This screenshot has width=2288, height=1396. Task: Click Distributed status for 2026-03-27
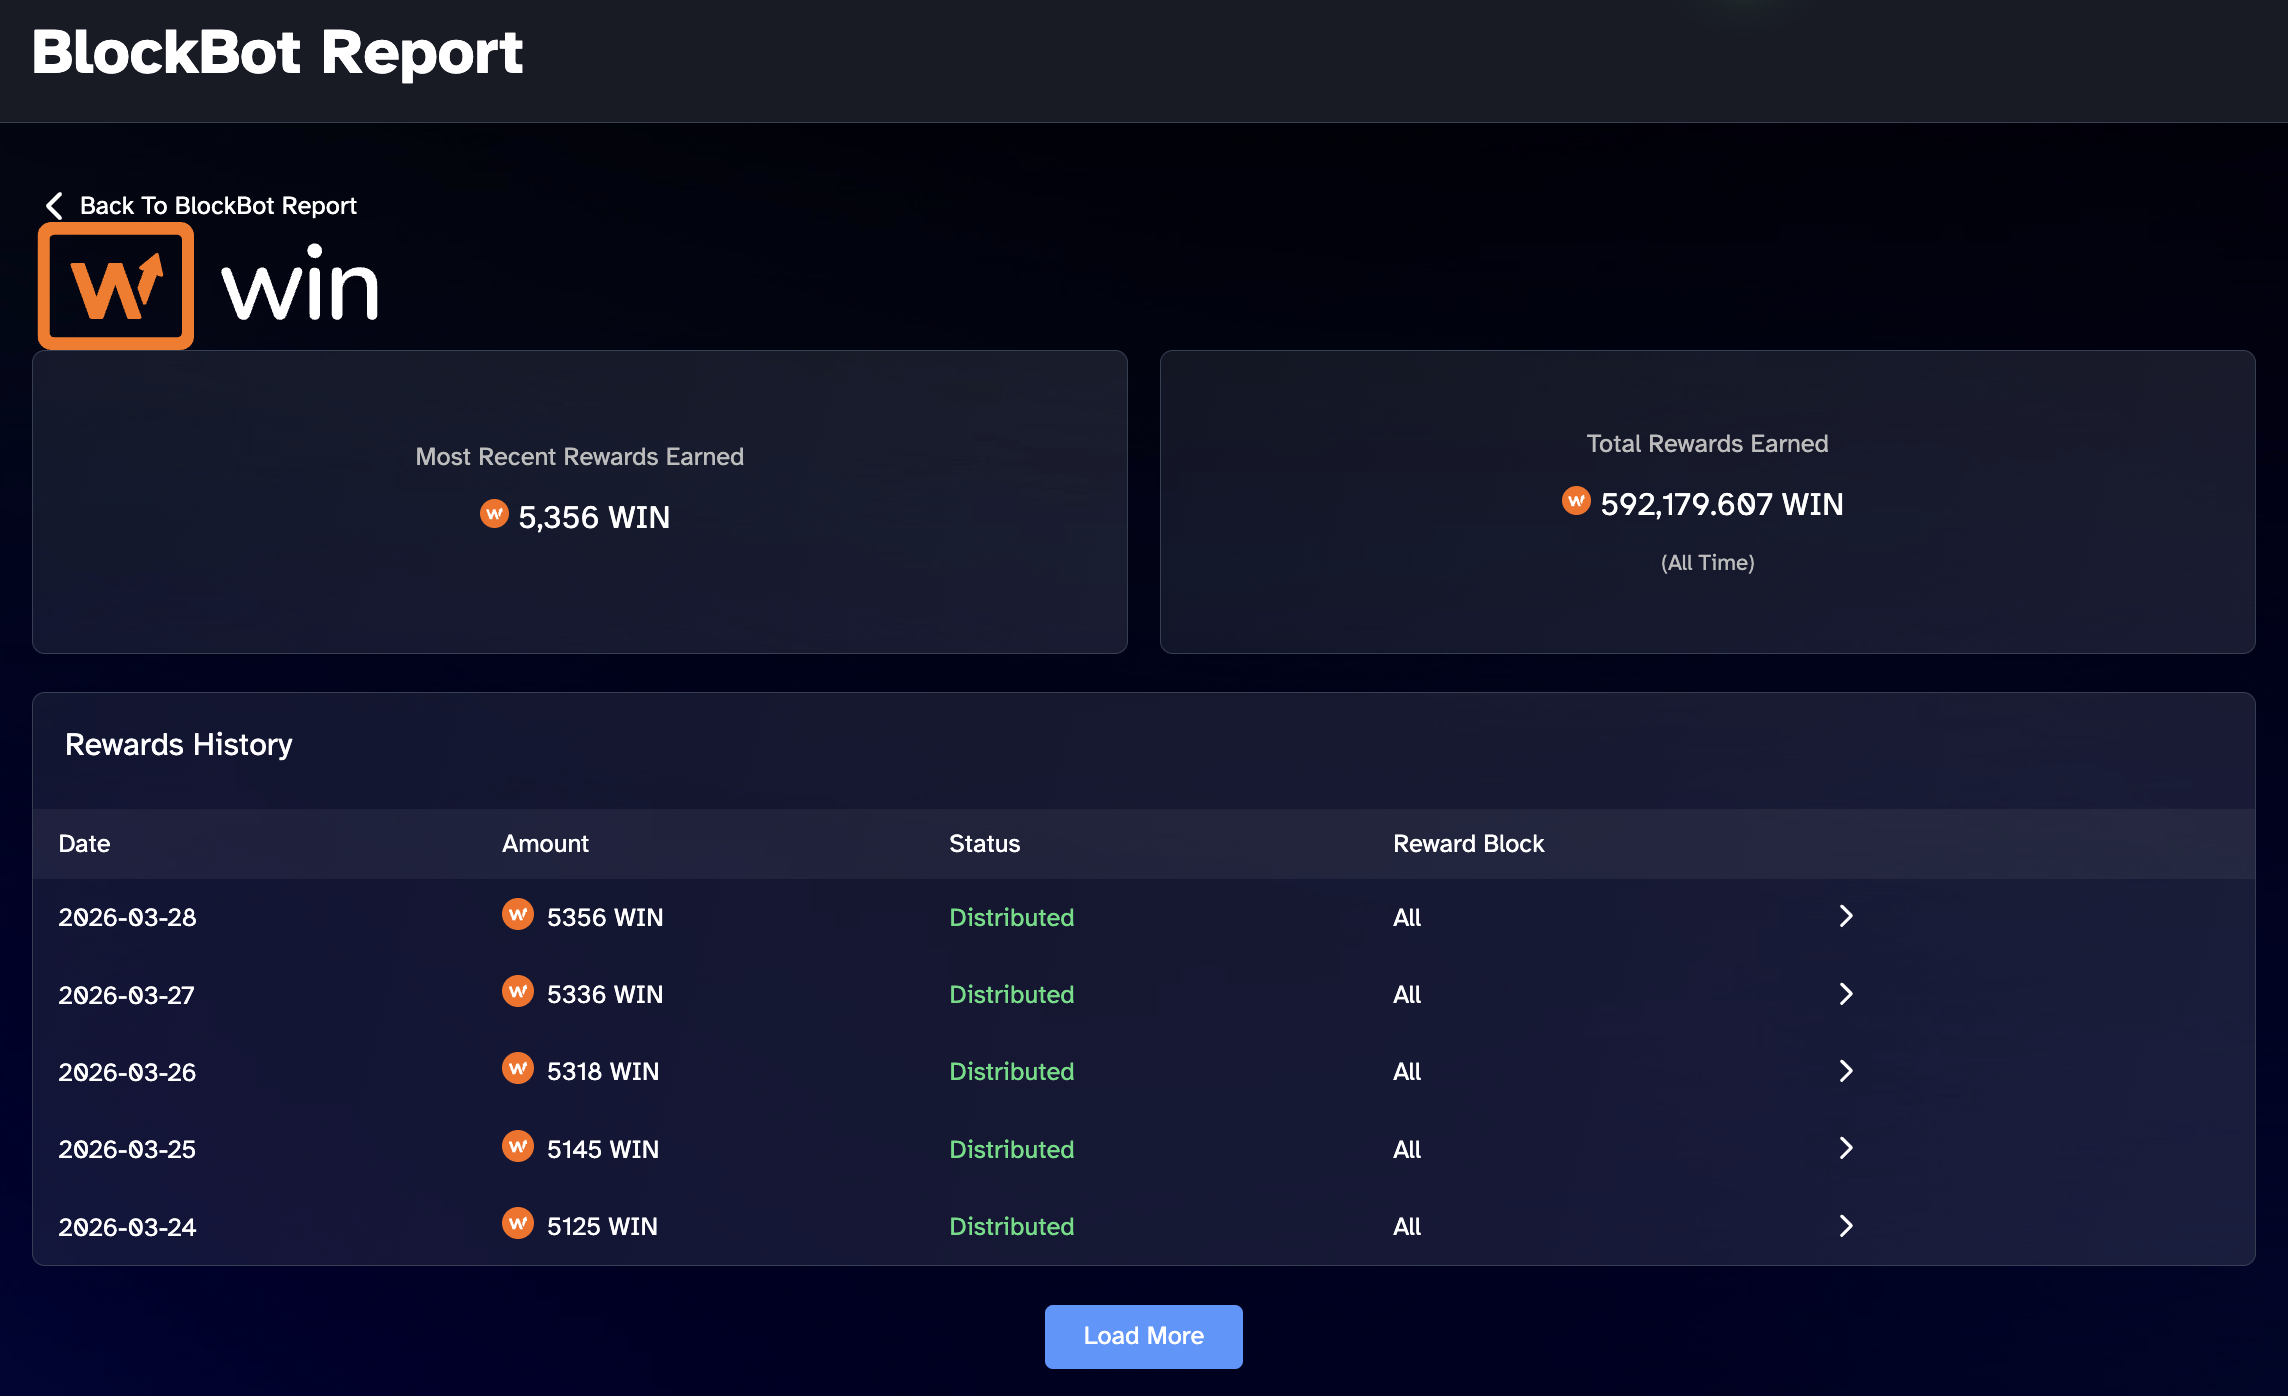pyautogui.click(x=1012, y=994)
